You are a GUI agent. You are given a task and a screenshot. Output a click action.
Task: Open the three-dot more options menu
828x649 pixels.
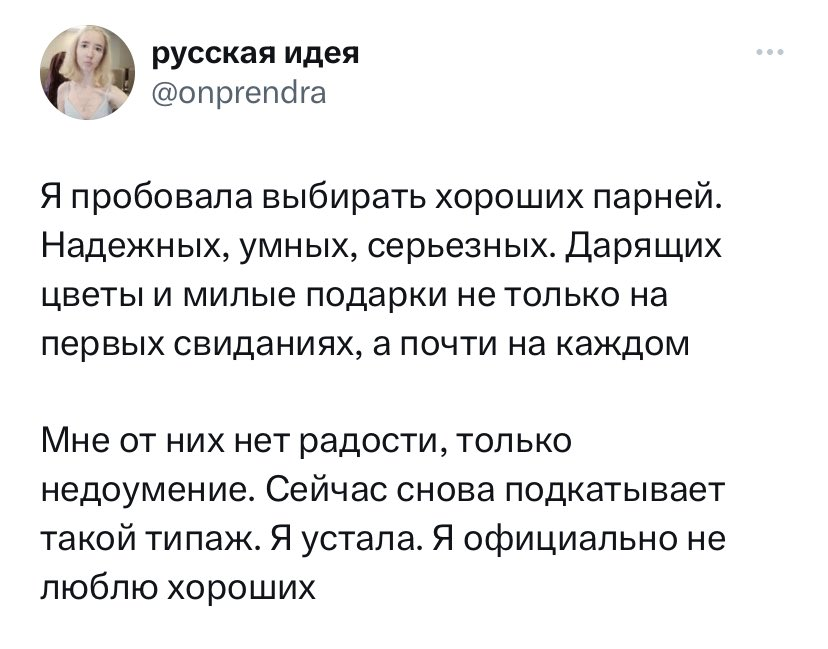point(769,52)
